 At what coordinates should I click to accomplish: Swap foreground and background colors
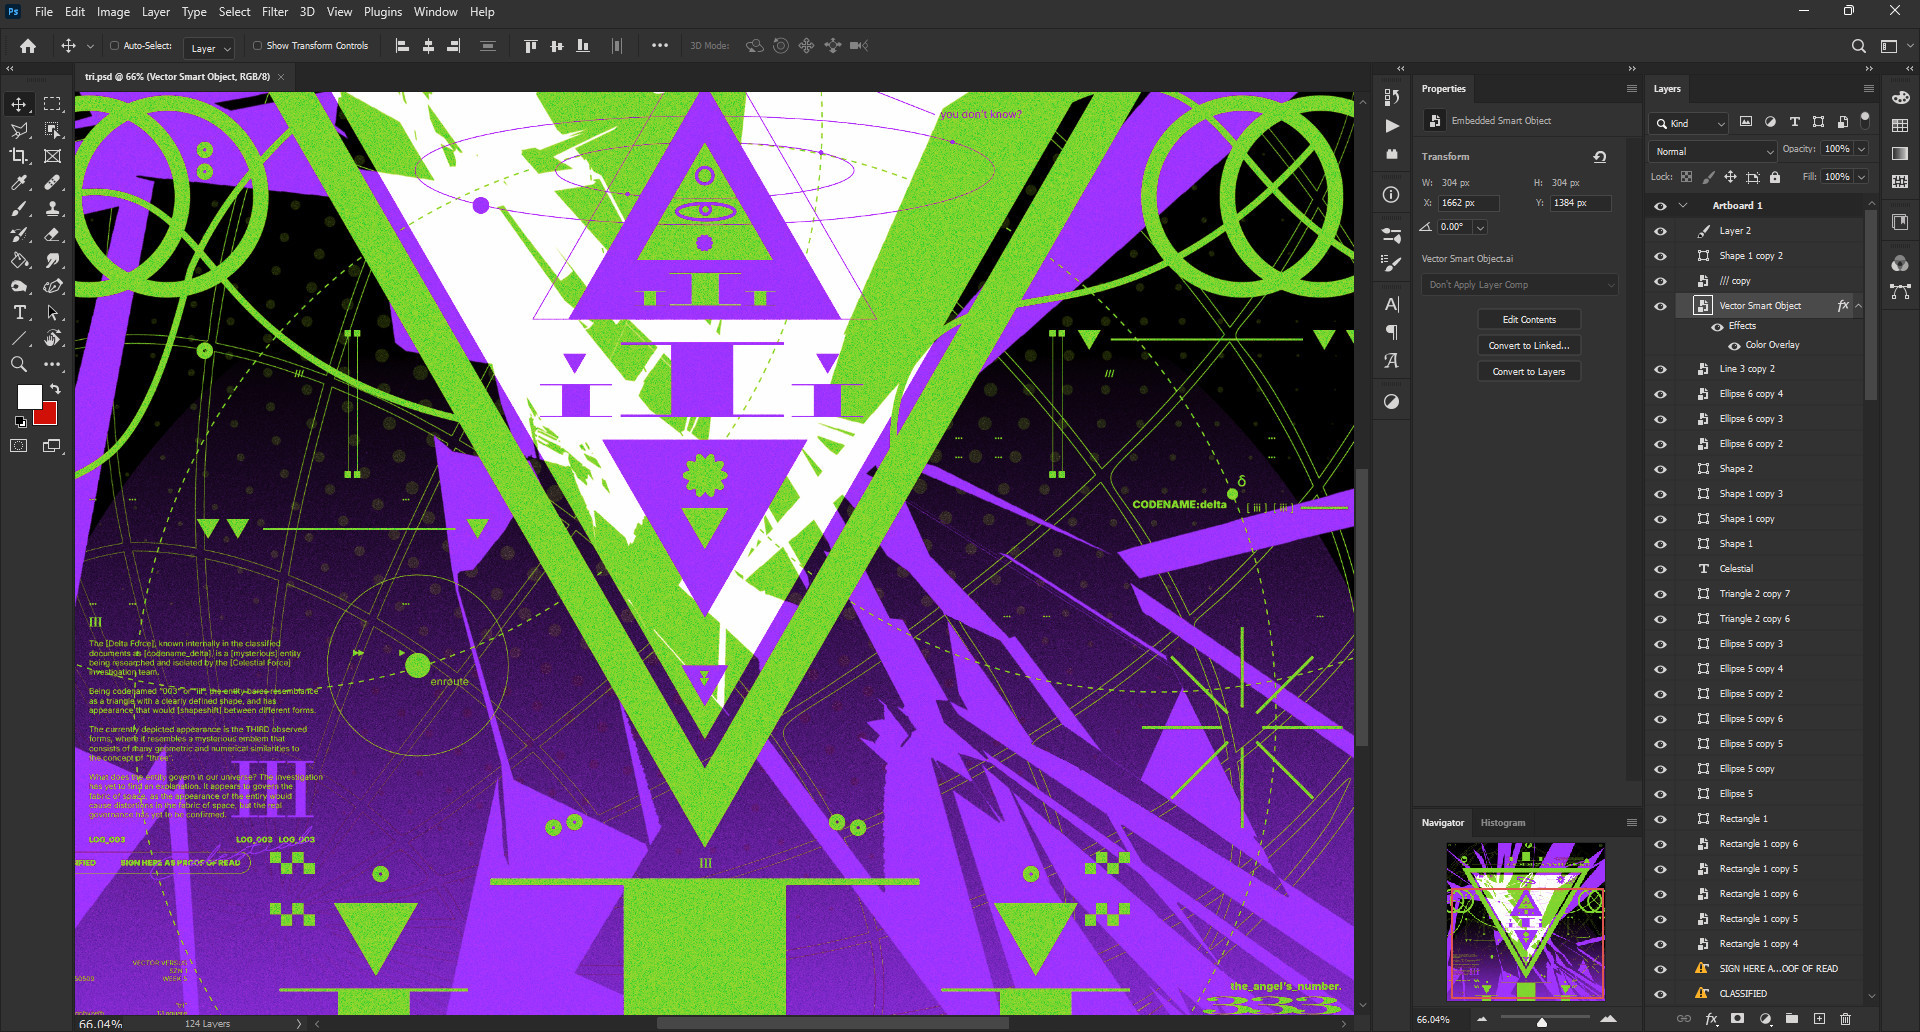[55, 389]
